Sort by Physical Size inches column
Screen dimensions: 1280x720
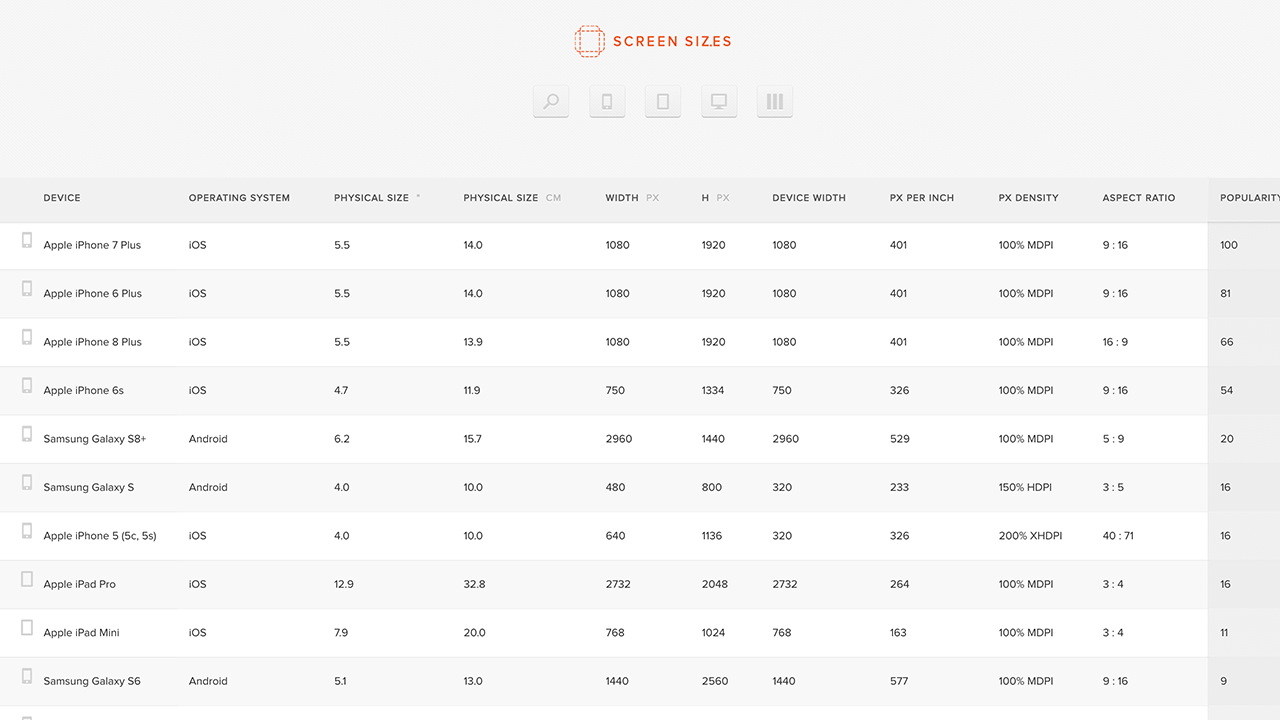tap(372, 198)
